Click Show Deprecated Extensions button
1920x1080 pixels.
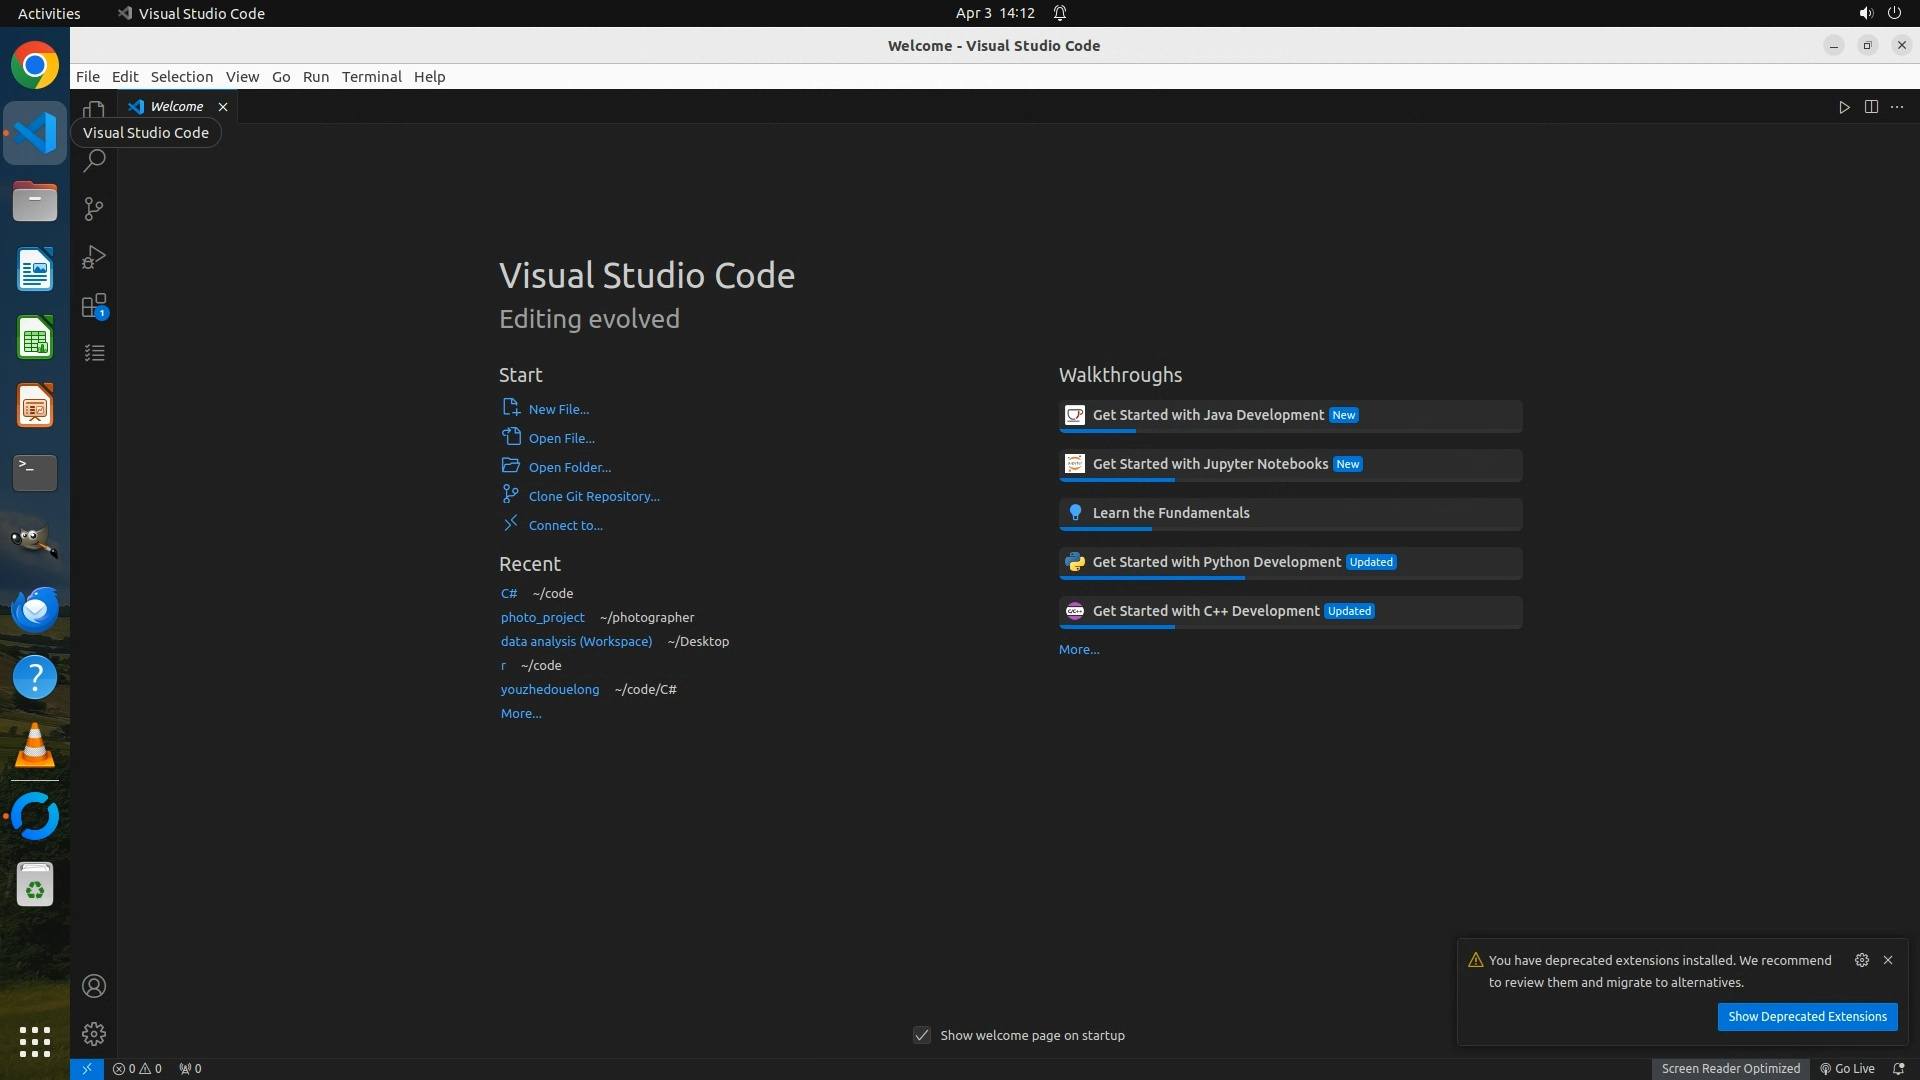[1807, 1016]
